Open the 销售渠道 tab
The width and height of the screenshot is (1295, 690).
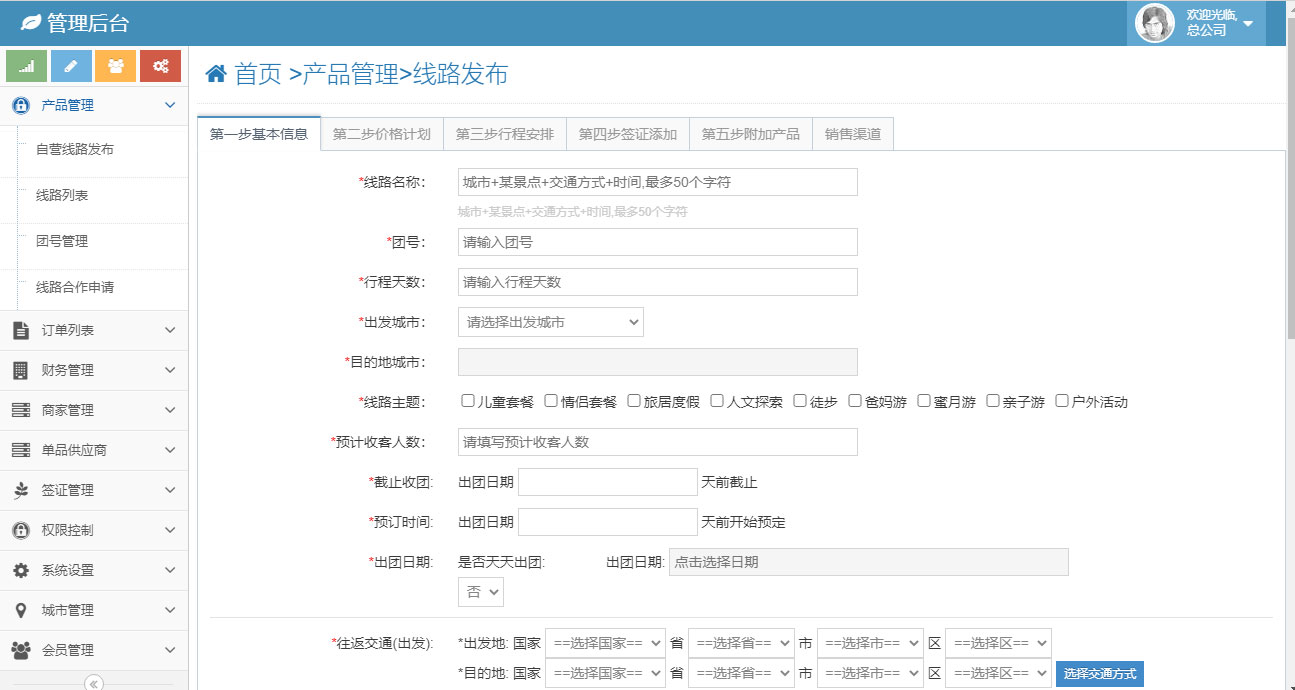[x=853, y=134]
